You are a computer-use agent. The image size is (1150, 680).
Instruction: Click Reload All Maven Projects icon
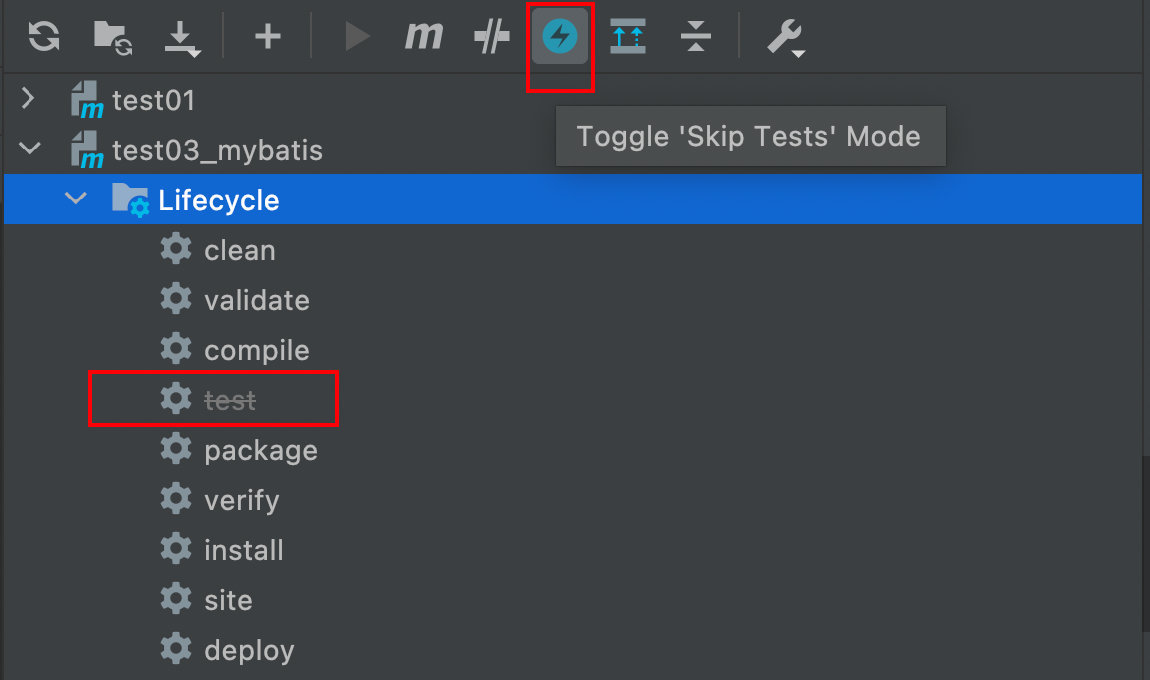(43, 36)
